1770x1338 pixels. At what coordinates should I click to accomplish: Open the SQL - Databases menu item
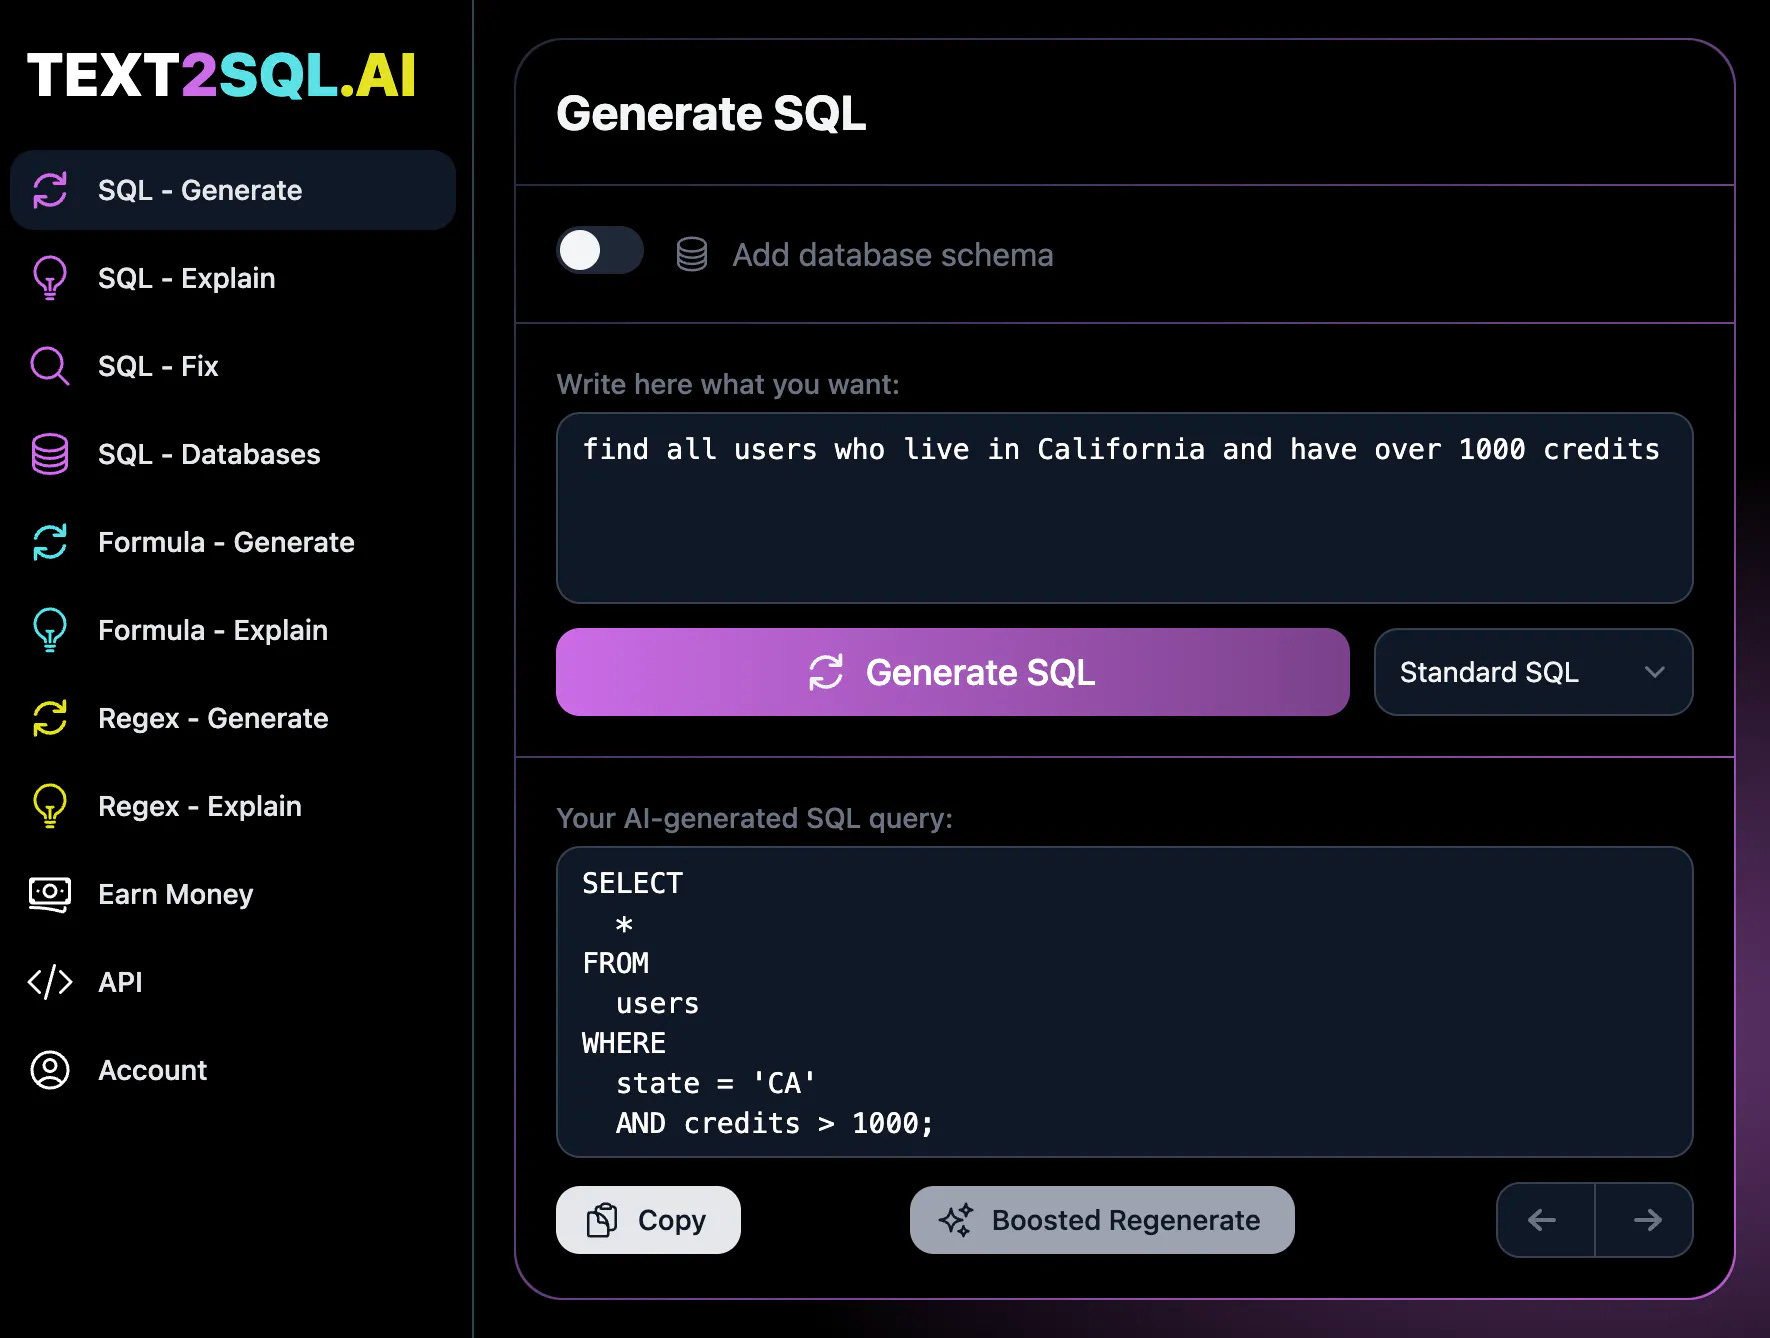pos(232,454)
